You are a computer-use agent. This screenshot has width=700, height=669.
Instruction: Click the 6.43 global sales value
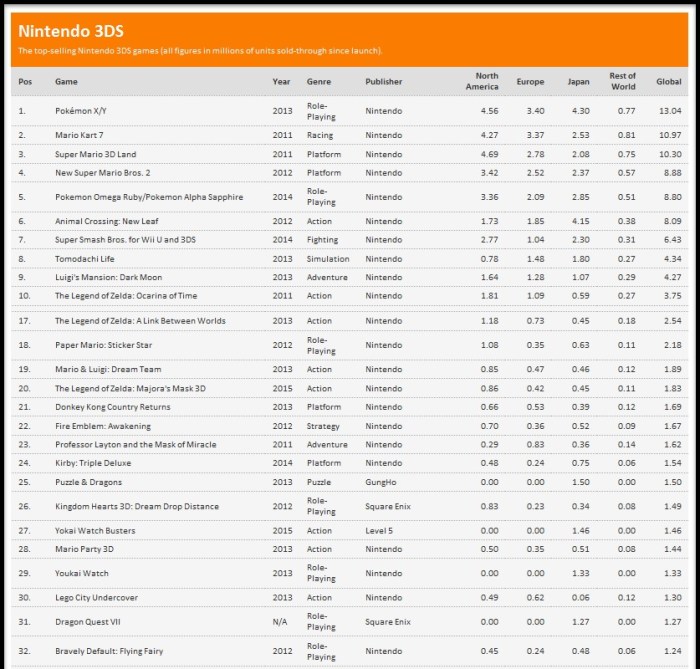[x=672, y=240]
